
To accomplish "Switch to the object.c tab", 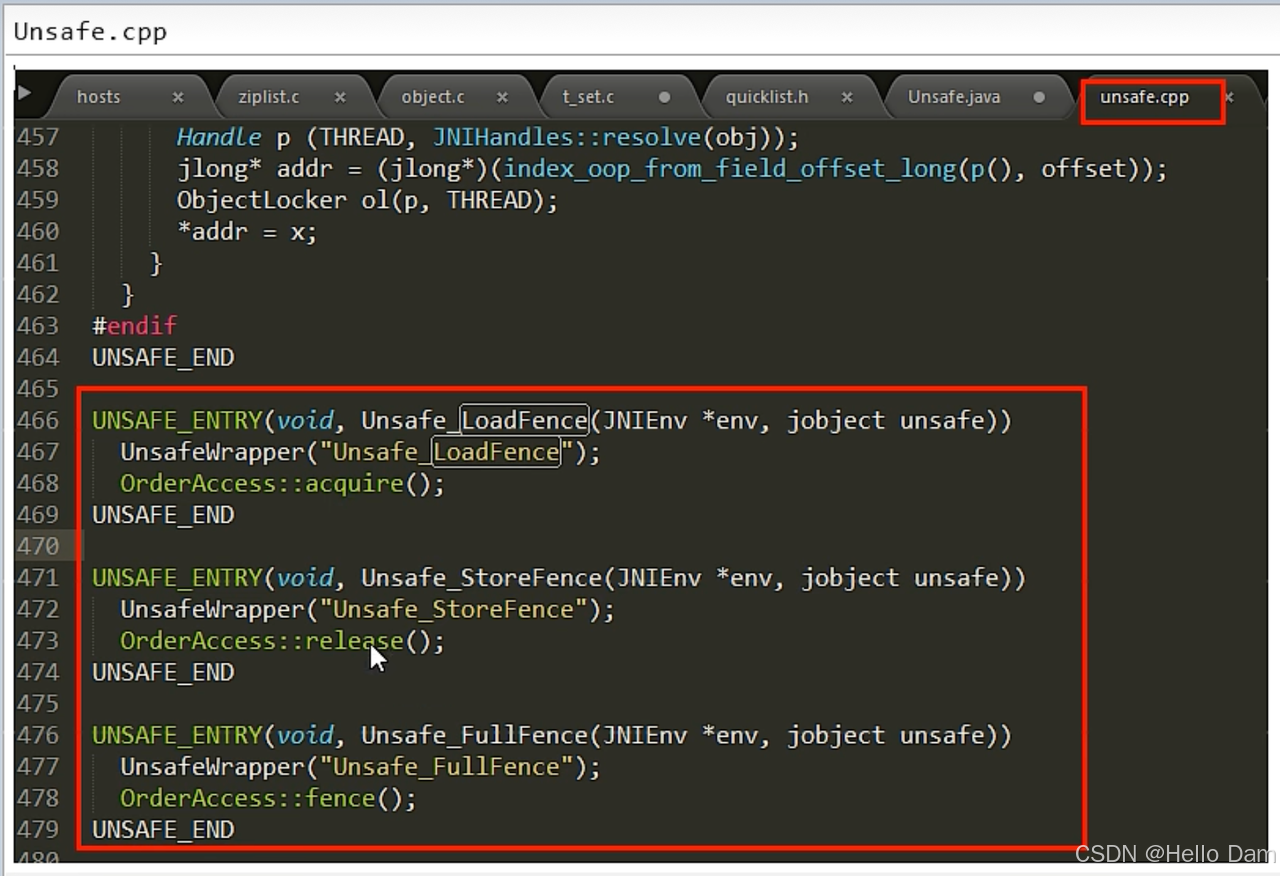I will pos(432,97).
